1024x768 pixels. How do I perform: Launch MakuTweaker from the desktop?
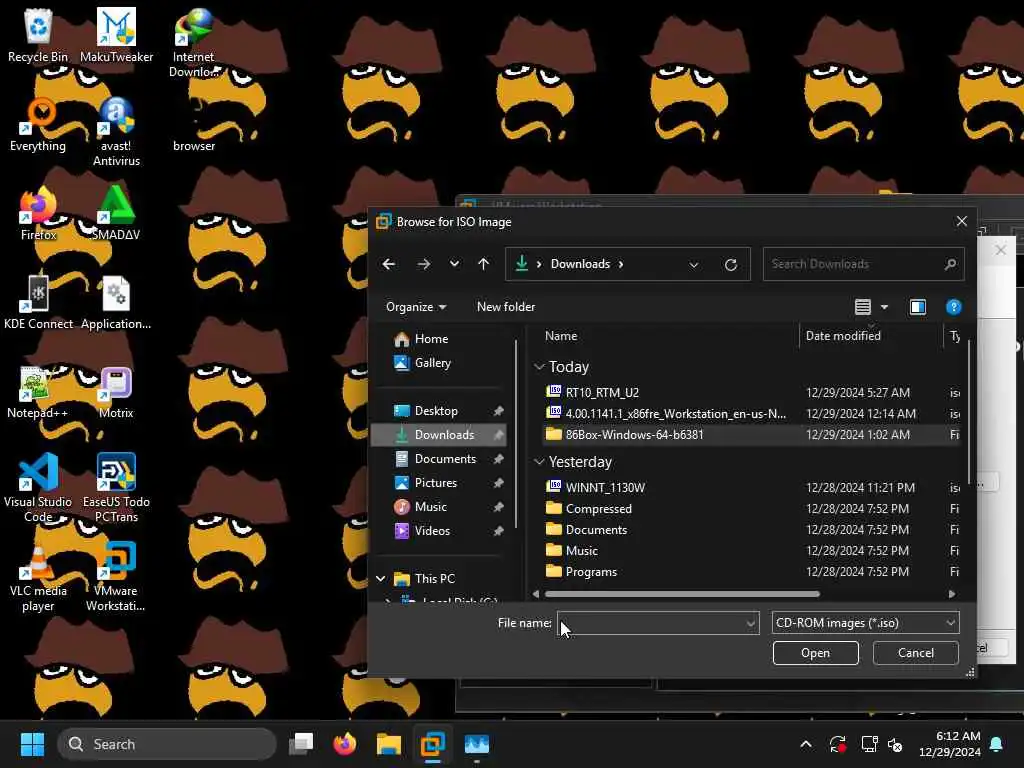tap(116, 36)
